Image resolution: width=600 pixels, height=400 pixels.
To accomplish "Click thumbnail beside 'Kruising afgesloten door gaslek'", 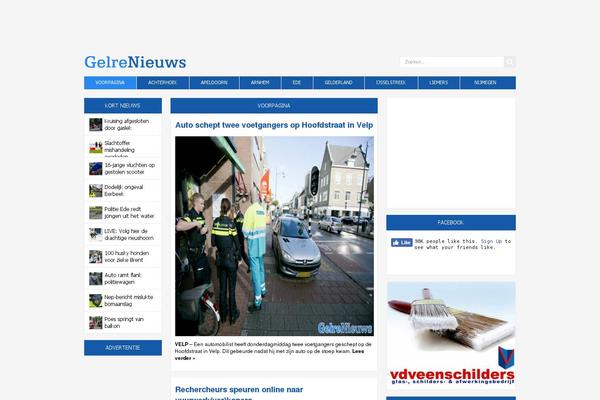I will pos(96,124).
